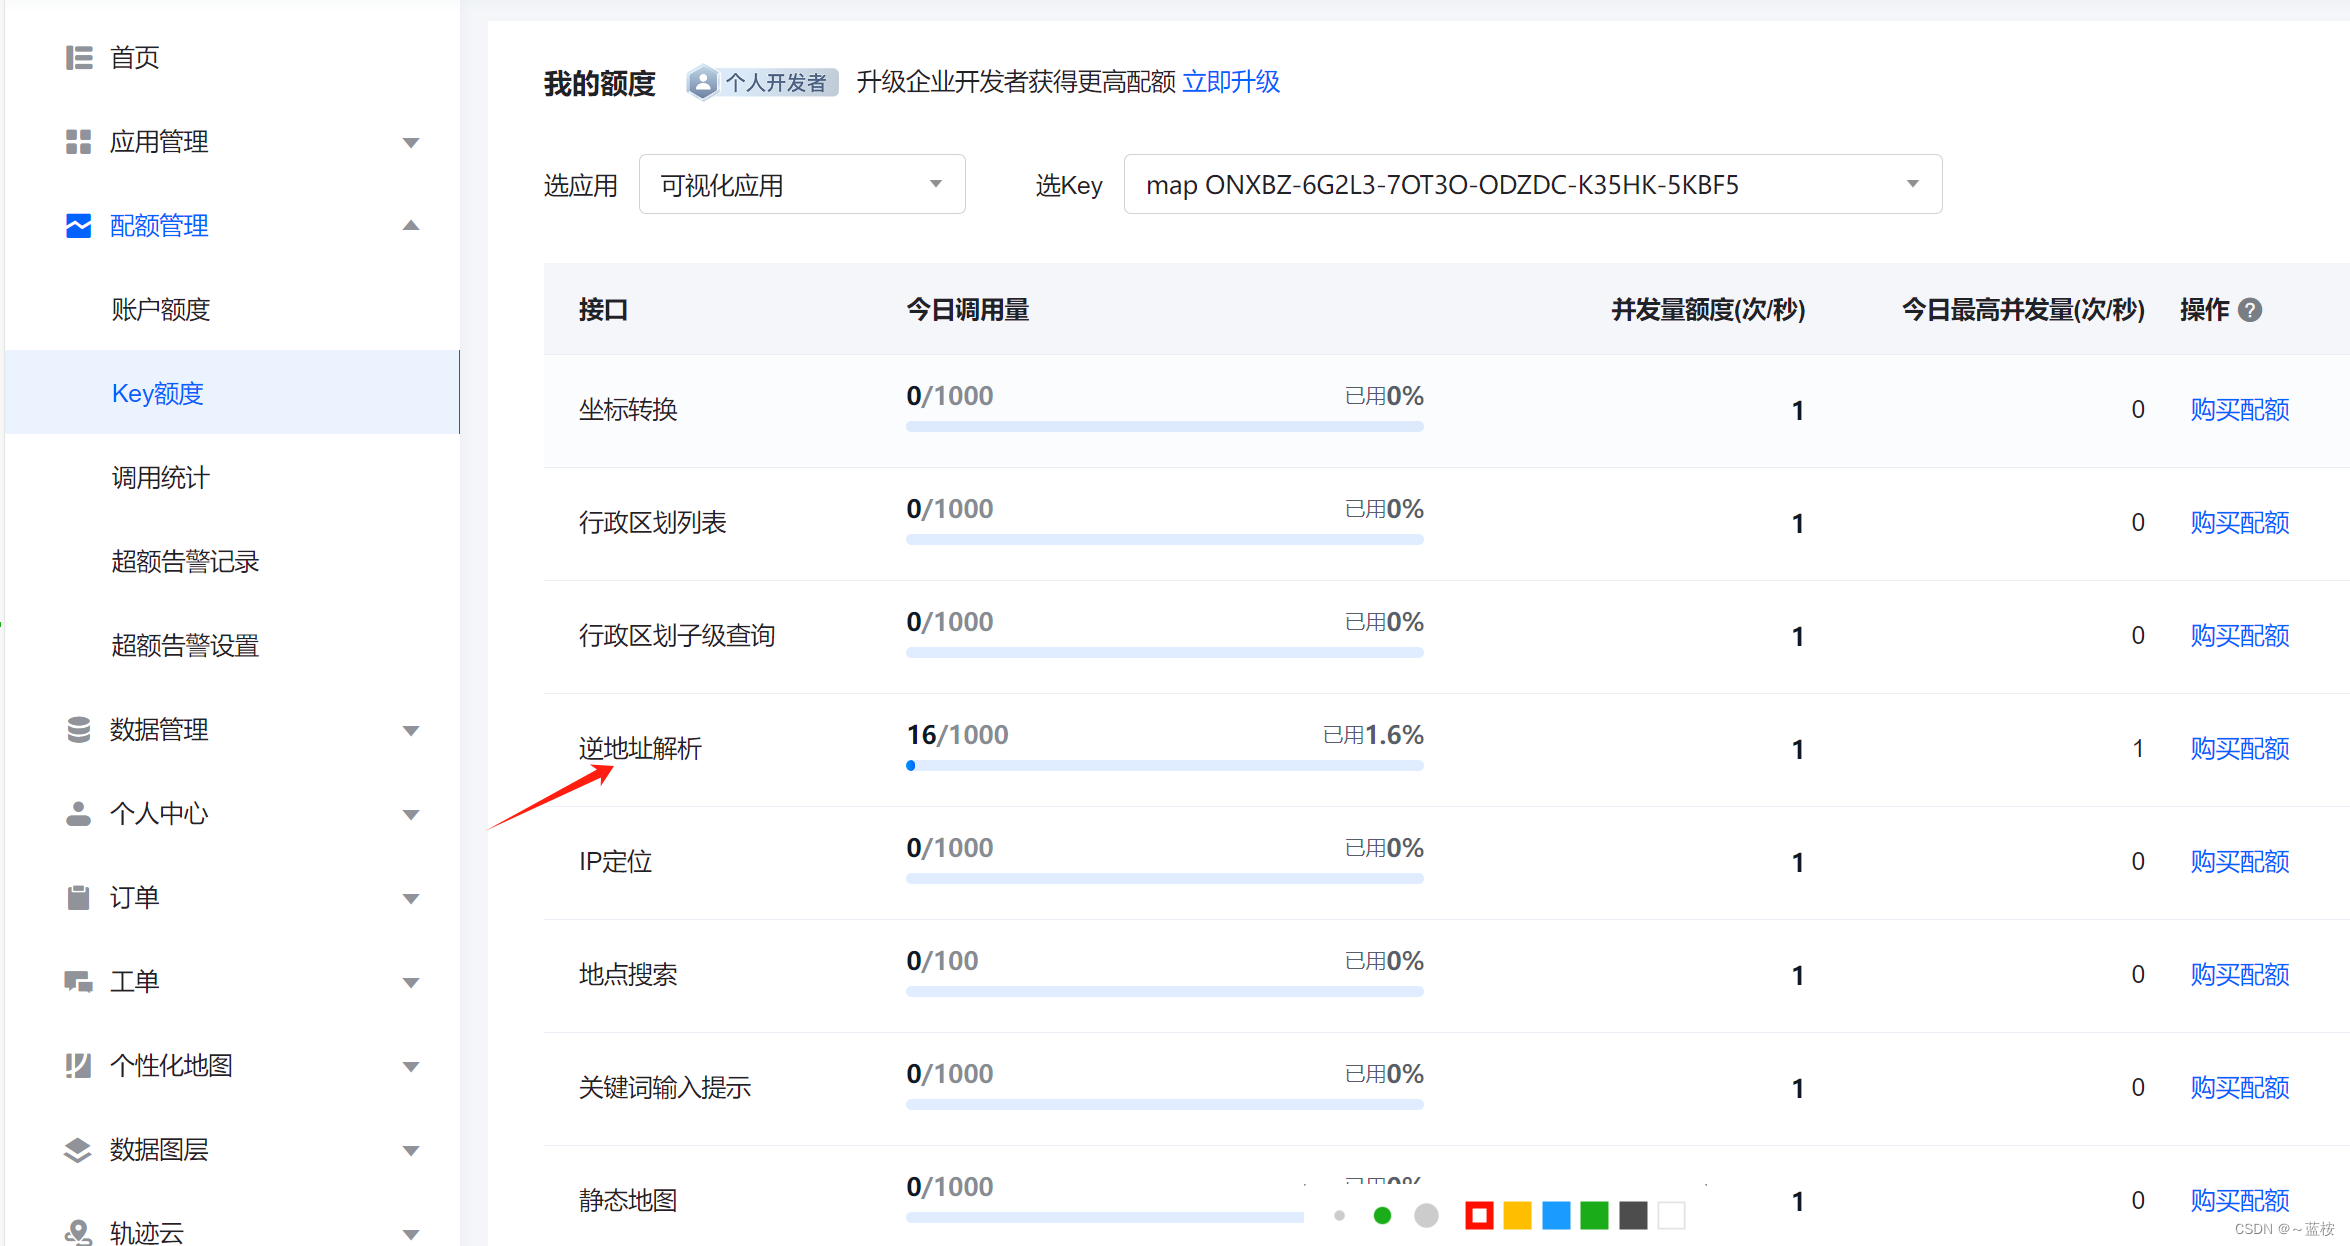The width and height of the screenshot is (2350, 1246).
Task: Click 购买配额 for IP定位
Action: point(2240,862)
